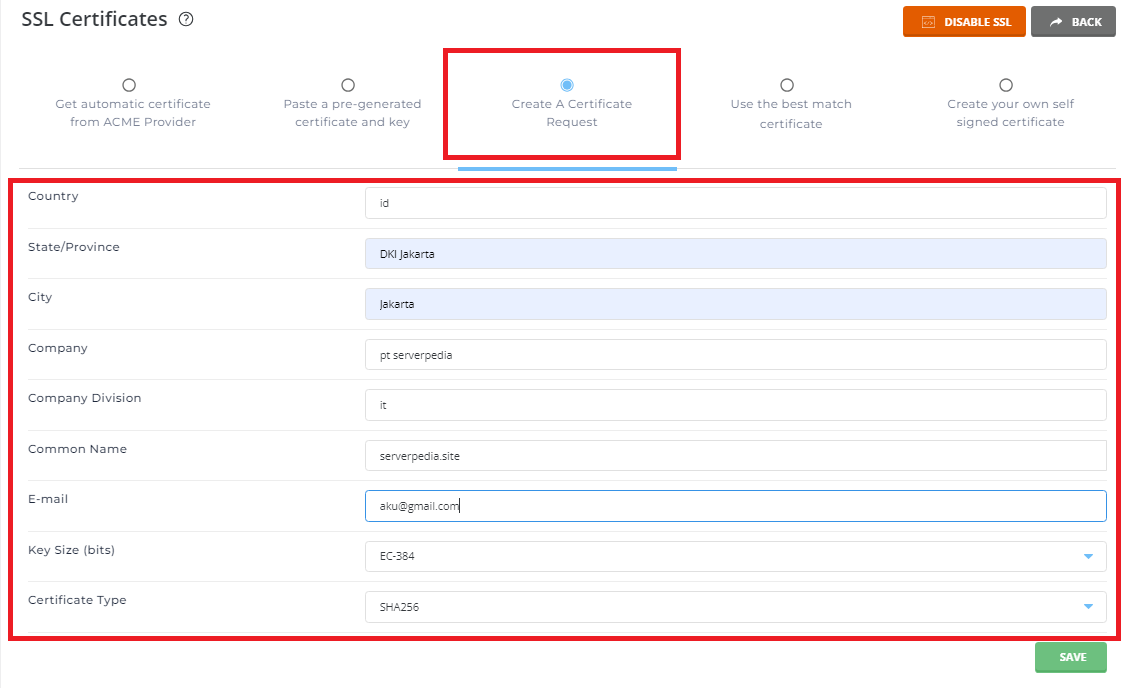1130x688 pixels.
Task: Select automatic certificate from ACME Provider
Action: click(129, 86)
